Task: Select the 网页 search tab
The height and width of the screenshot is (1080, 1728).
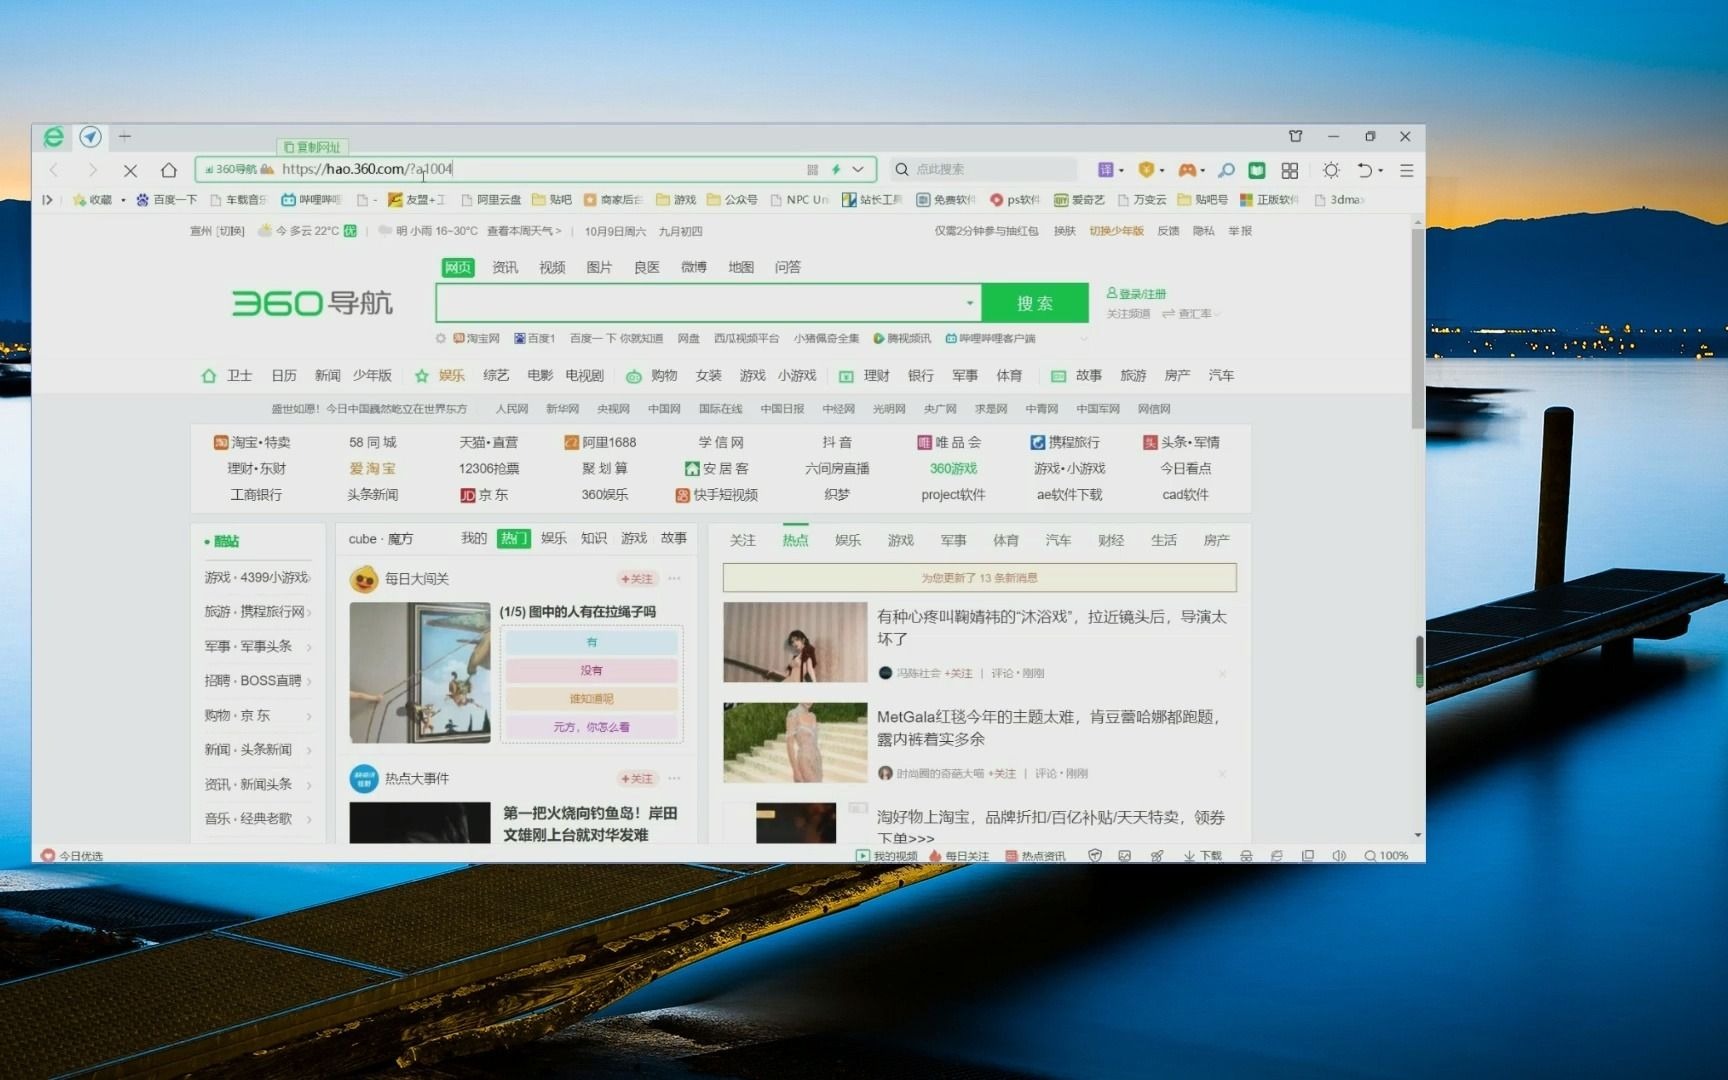Action: [458, 267]
